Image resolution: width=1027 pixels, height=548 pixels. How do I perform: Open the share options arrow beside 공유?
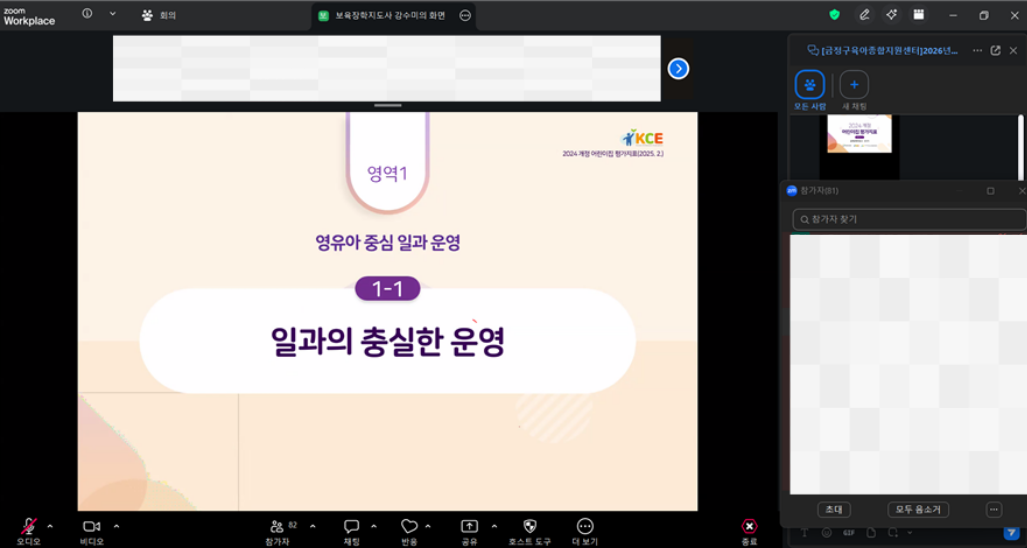pyautogui.click(x=494, y=525)
